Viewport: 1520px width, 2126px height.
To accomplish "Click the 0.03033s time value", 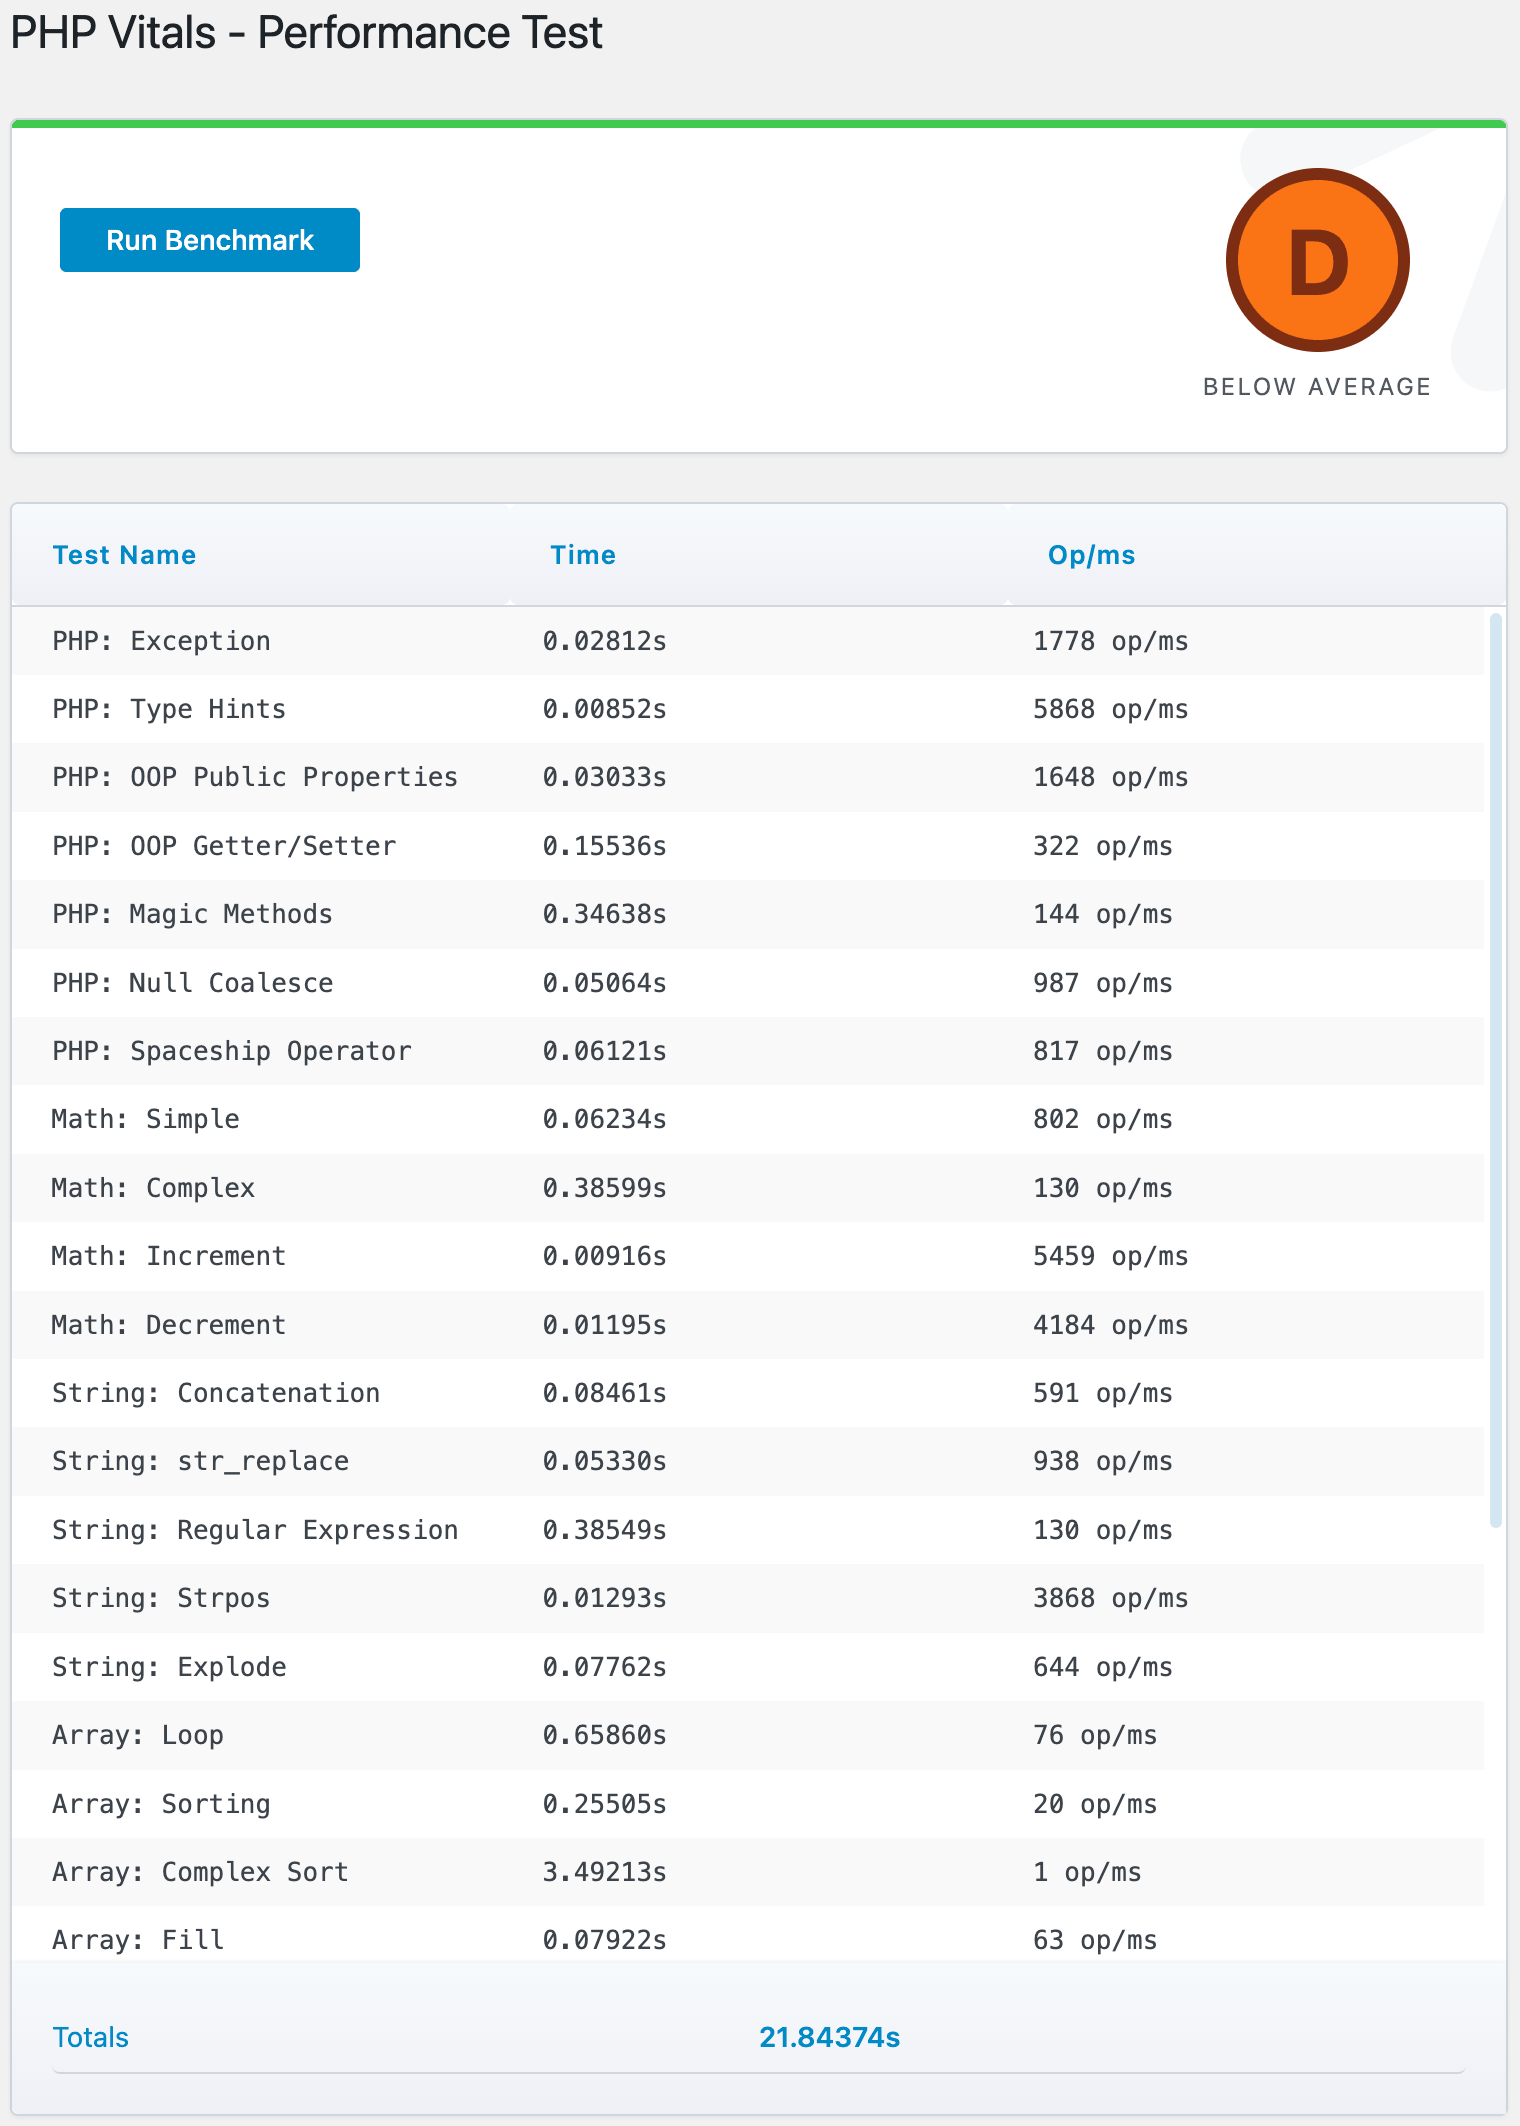I will click(x=604, y=777).
